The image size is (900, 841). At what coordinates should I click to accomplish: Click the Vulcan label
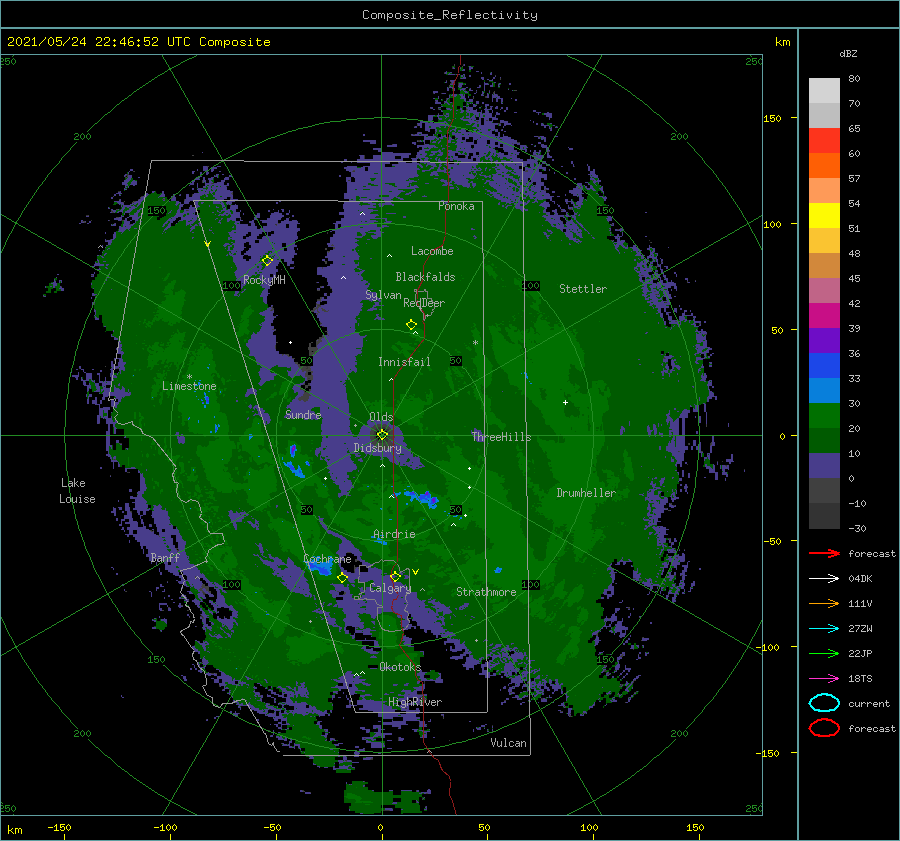coord(508,743)
